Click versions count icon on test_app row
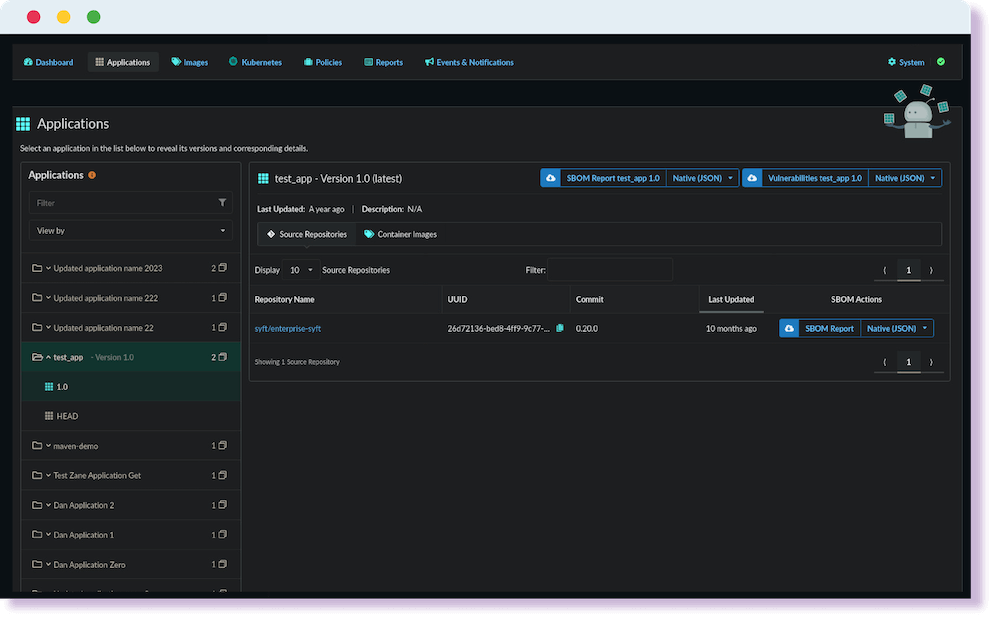Screen dimensions: 1000x624 pos(223,357)
